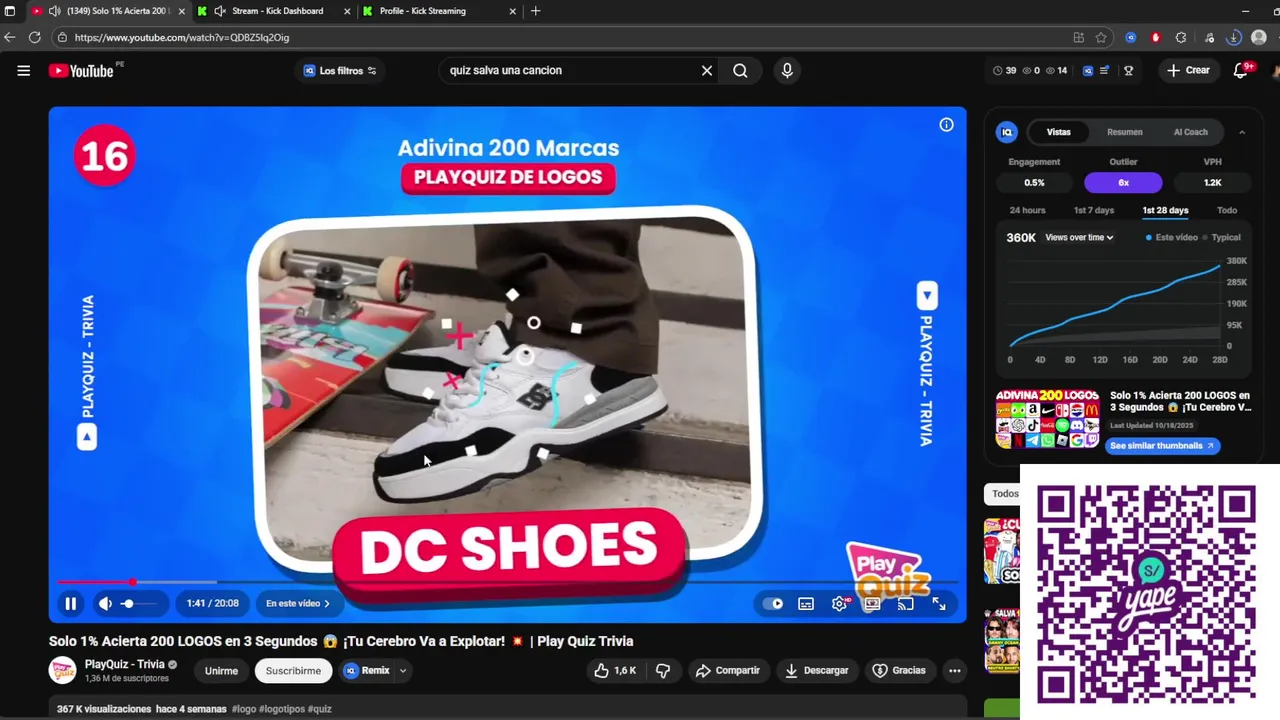Click the Unirme button
This screenshot has width=1280, height=720.
[221, 671]
